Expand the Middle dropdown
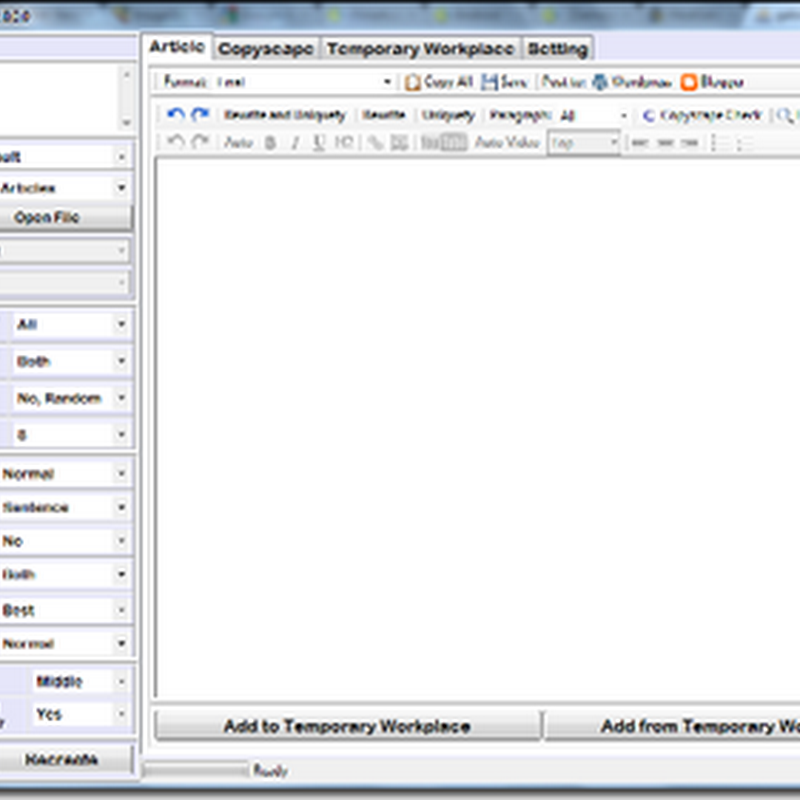Image resolution: width=800 pixels, height=800 pixels. pyautogui.click(x=80, y=682)
